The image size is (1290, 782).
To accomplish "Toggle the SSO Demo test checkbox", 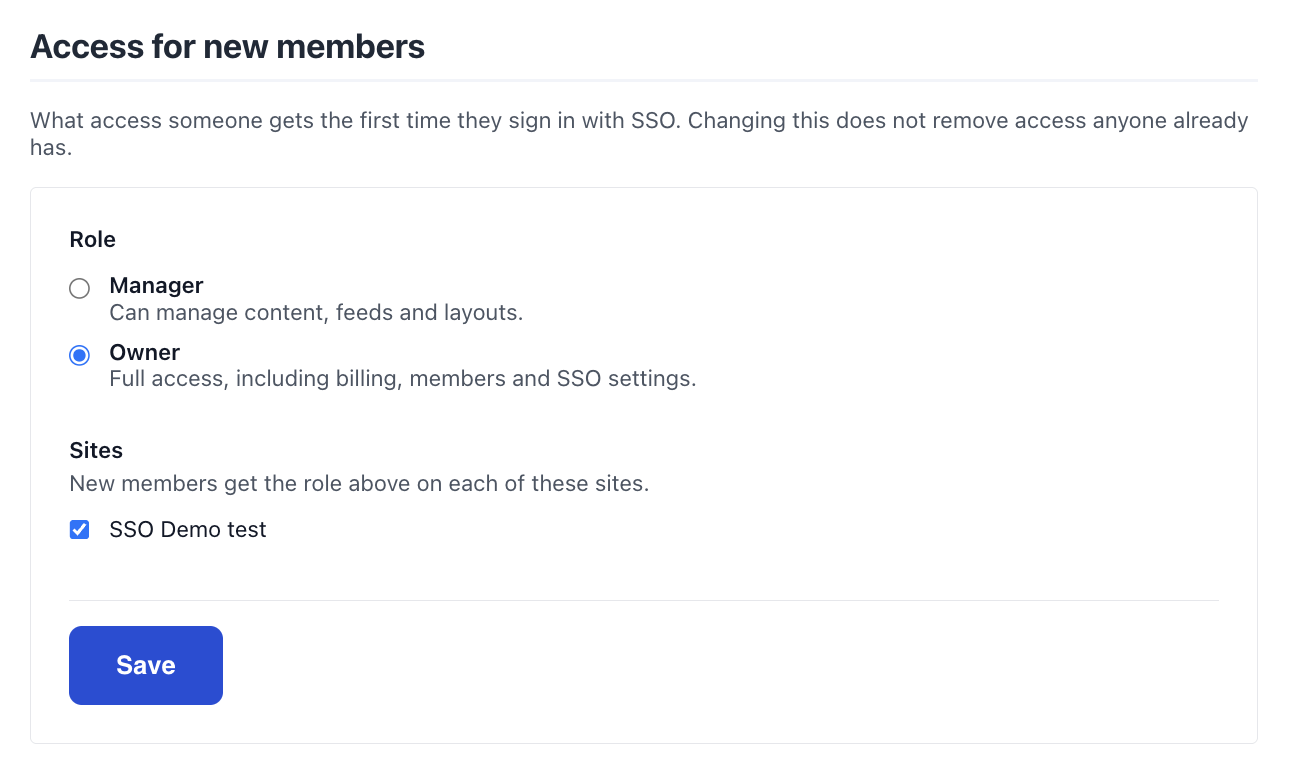I will click(79, 530).
